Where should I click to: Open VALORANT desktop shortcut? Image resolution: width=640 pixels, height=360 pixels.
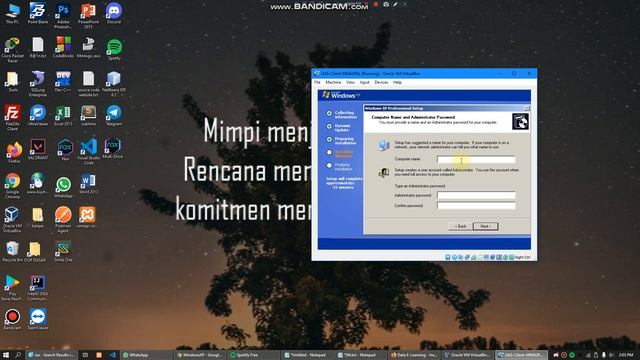point(38,149)
